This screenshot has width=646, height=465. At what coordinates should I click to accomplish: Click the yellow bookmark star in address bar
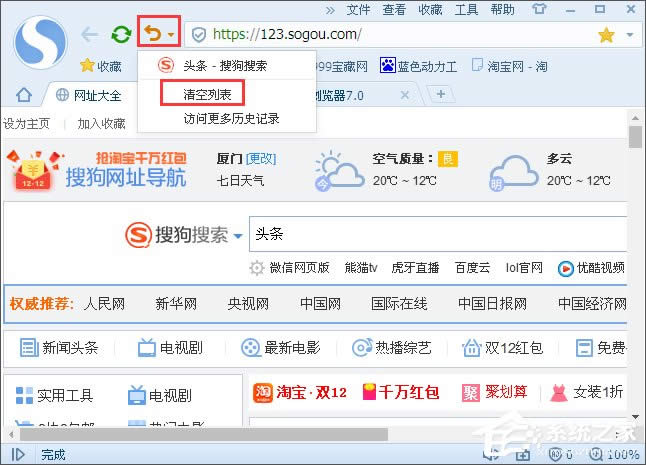(606, 35)
